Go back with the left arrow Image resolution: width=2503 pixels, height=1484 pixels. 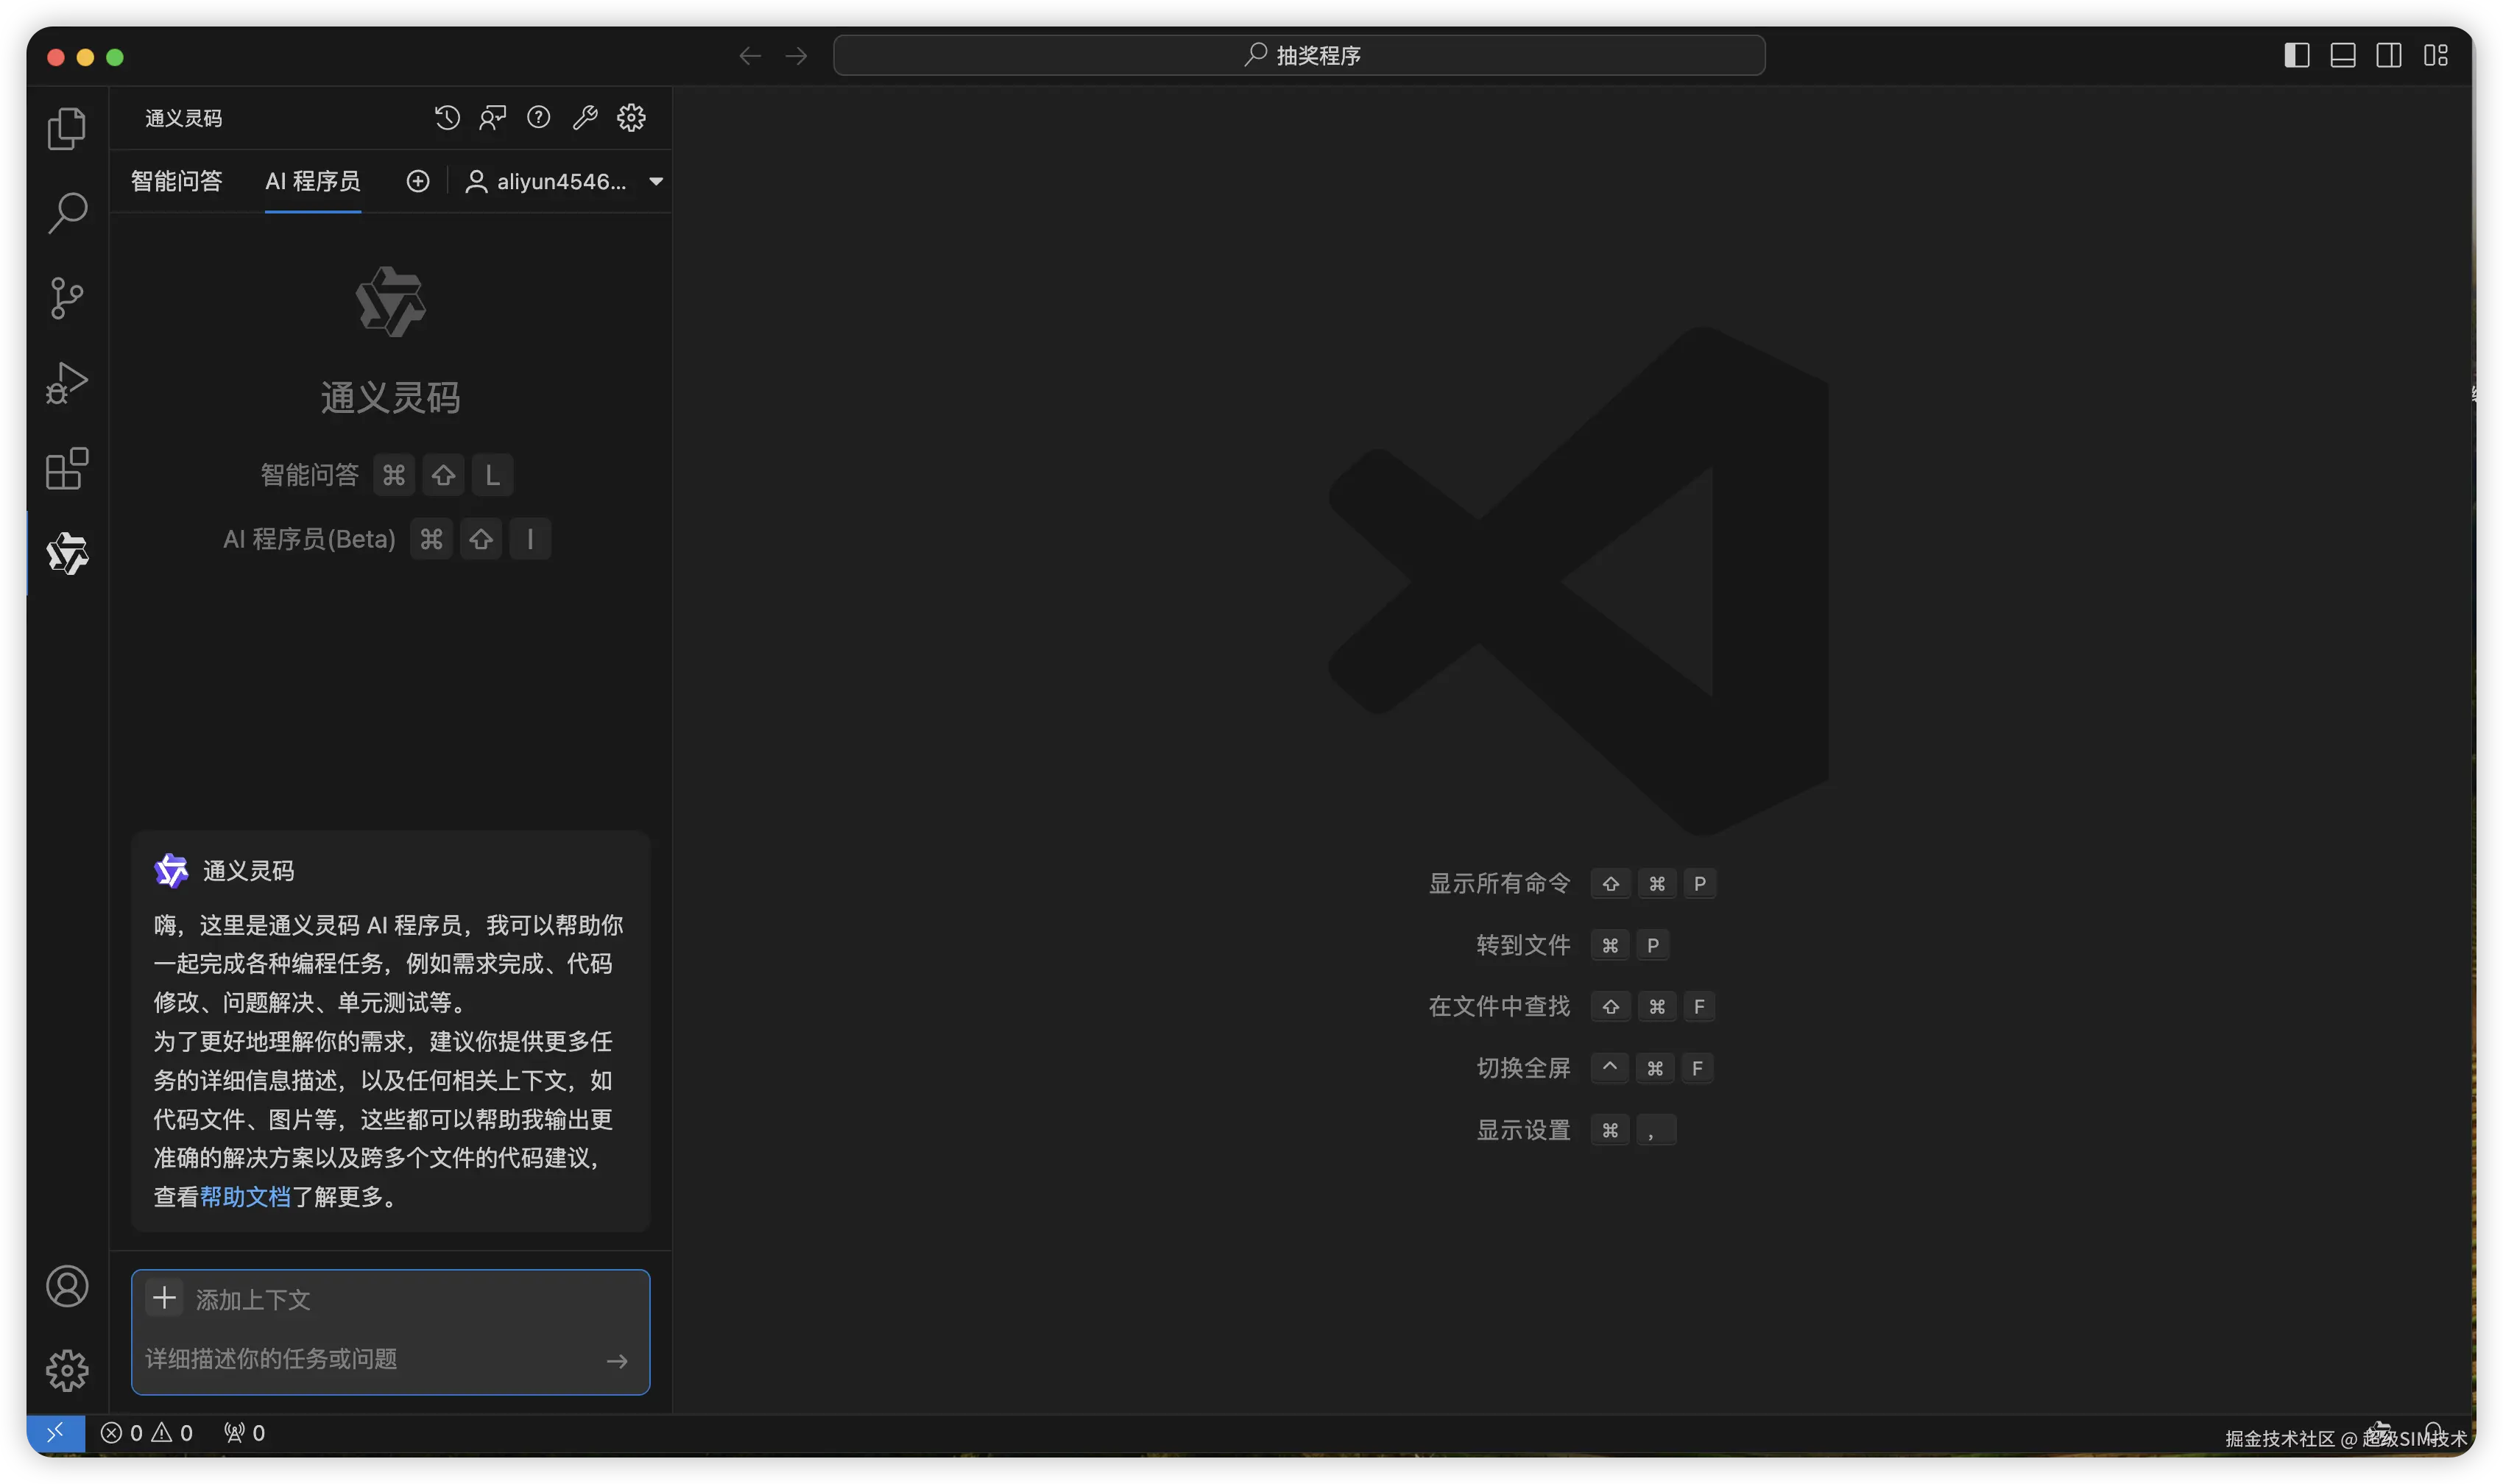(x=750, y=56)
